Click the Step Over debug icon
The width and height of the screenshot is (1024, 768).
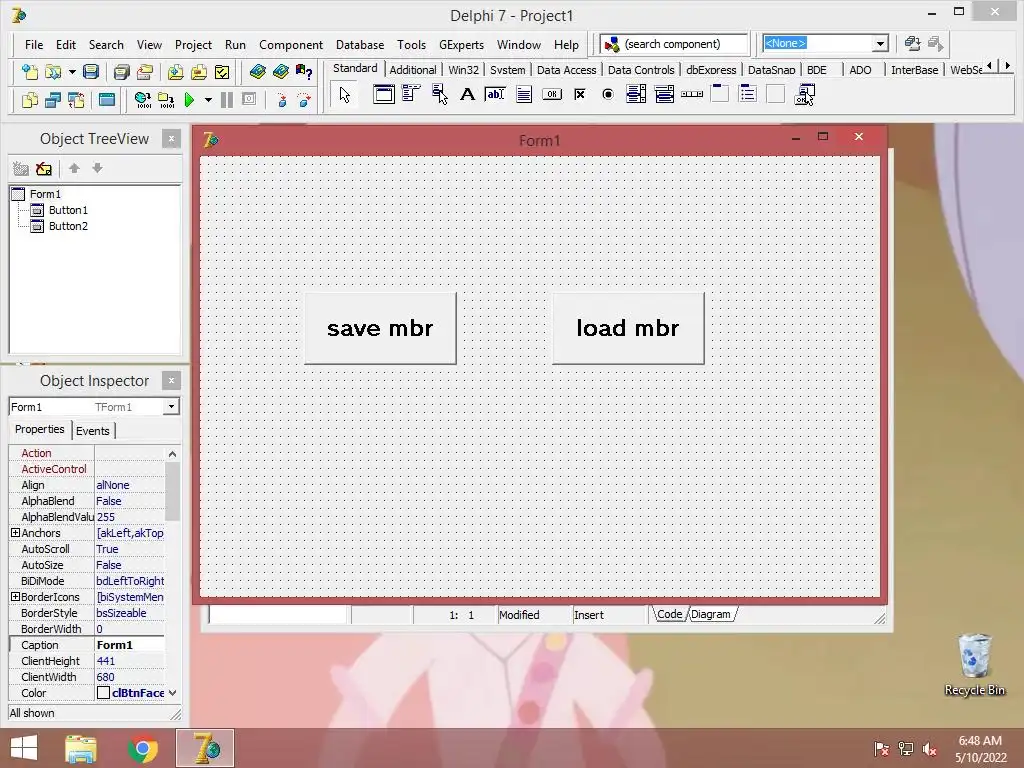coord(304,100)
